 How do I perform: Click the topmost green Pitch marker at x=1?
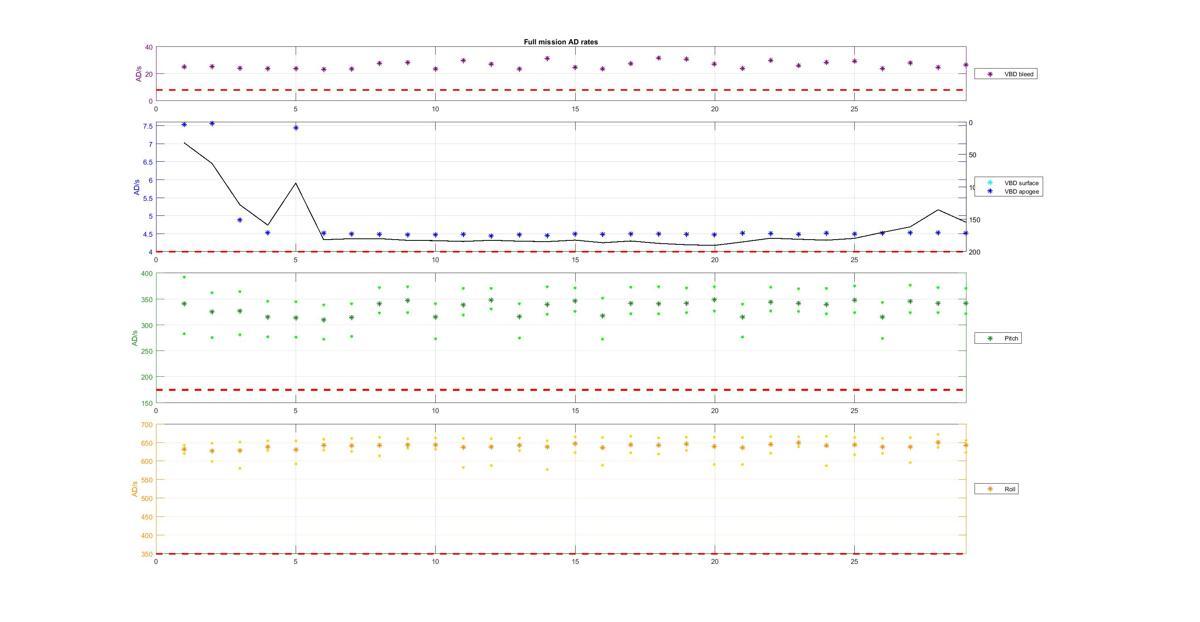point(184,277)
